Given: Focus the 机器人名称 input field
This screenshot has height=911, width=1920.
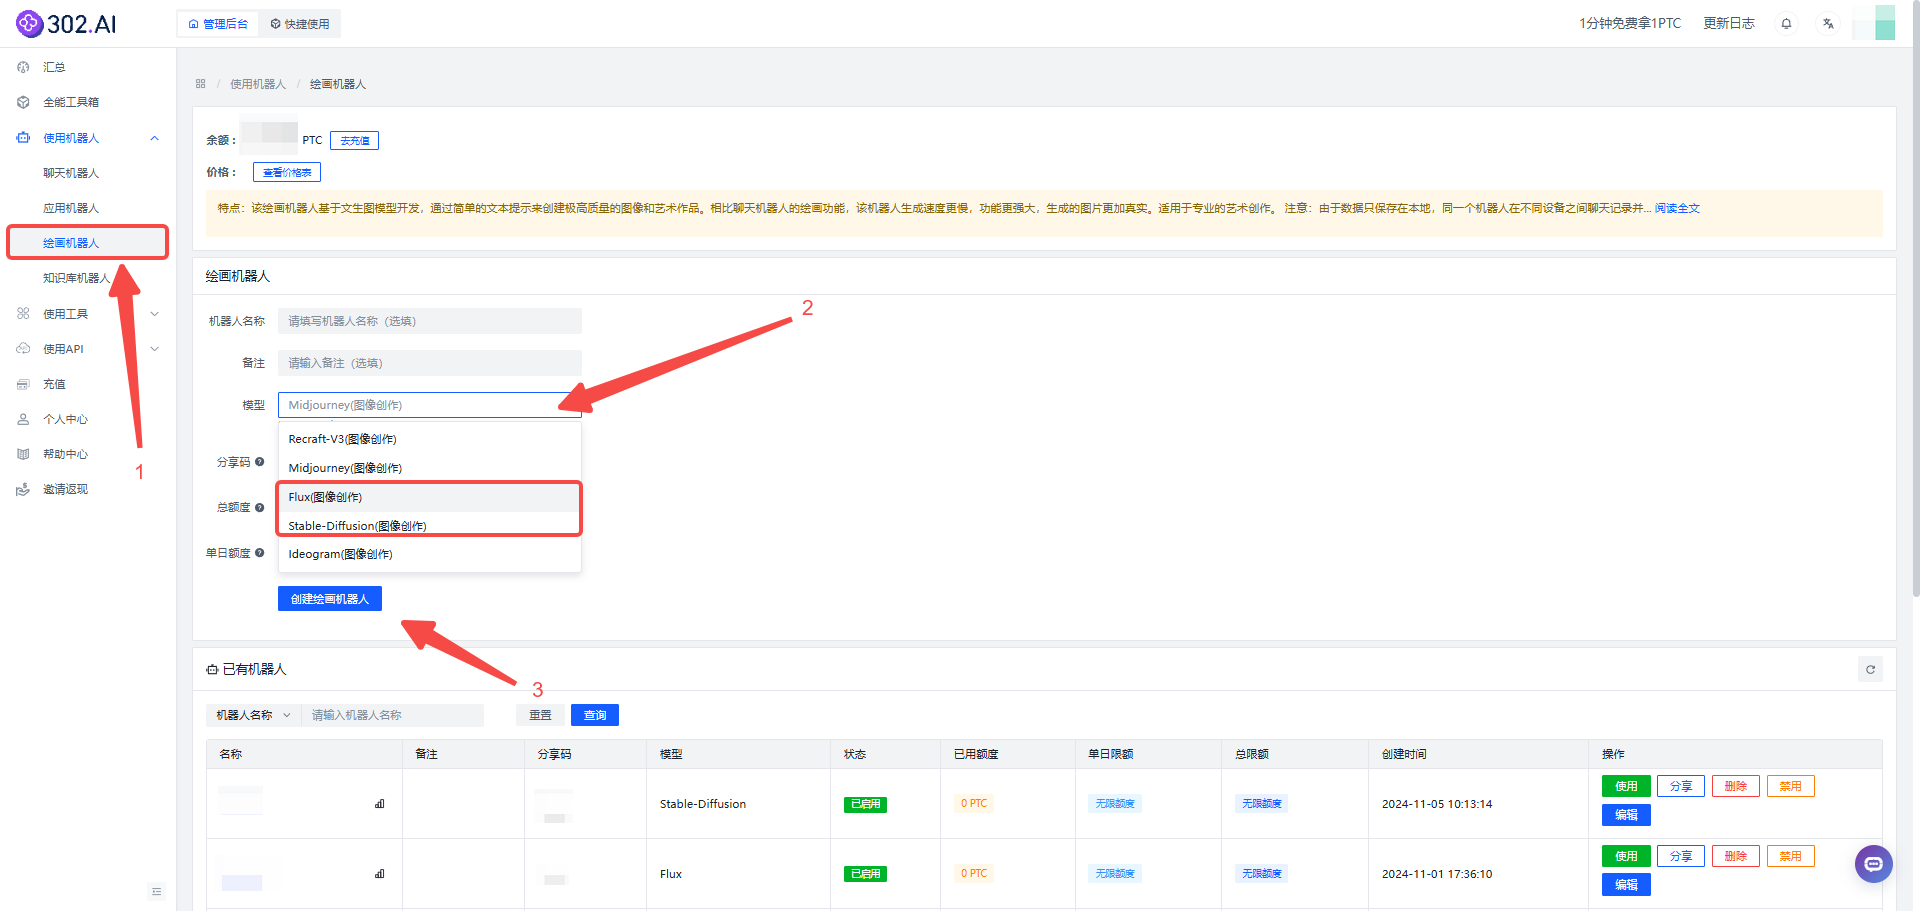Looking at the screenshot, I should click(x=430, y=321).
